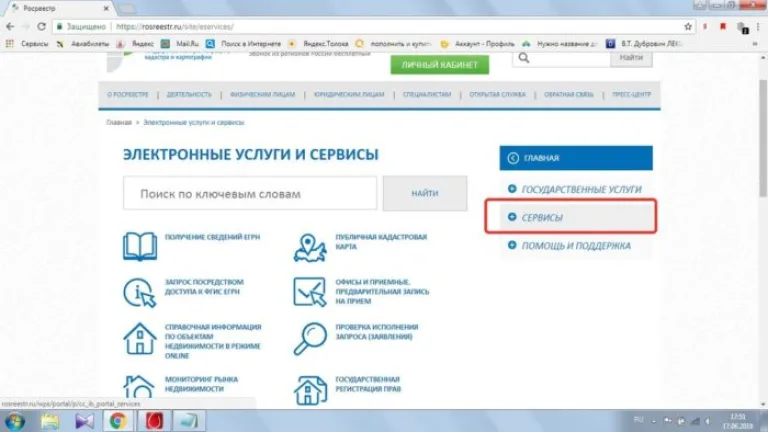
Task: Click the RU language indicator in the tray
Action: [638, 420]
